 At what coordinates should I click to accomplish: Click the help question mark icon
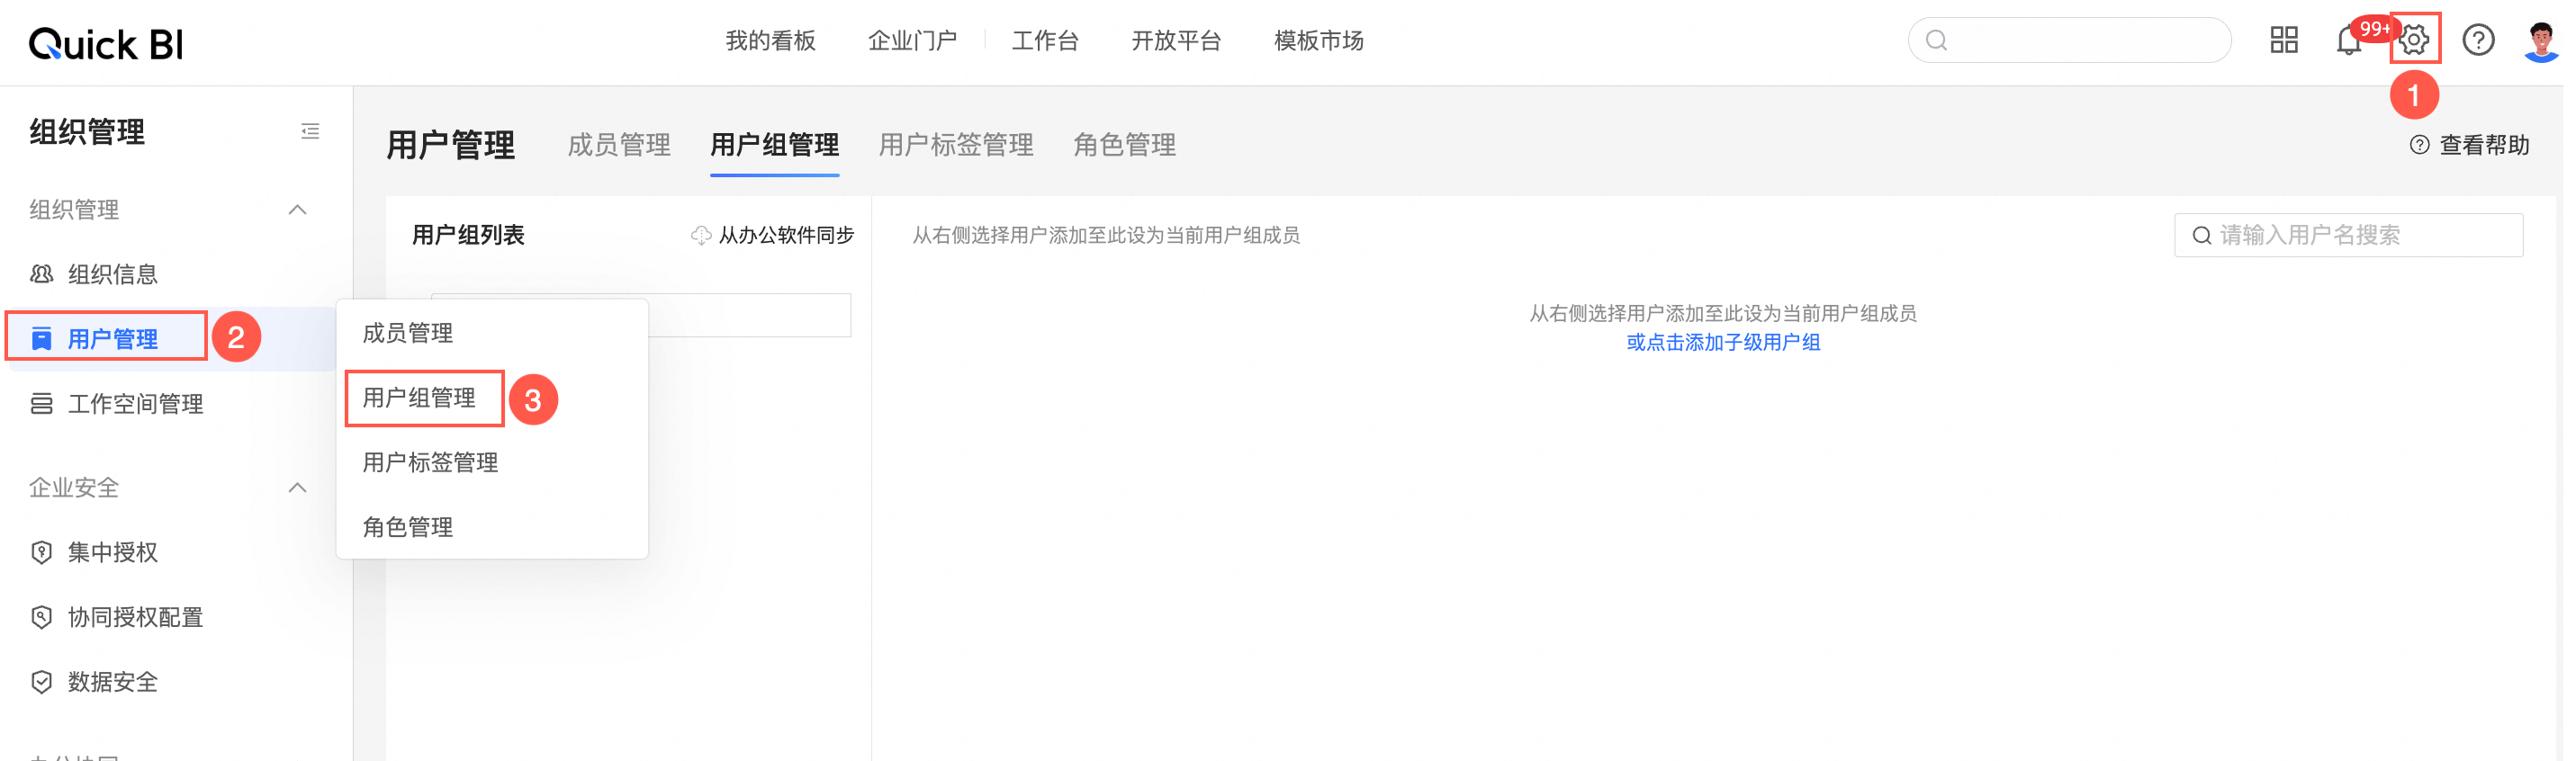2477,40
